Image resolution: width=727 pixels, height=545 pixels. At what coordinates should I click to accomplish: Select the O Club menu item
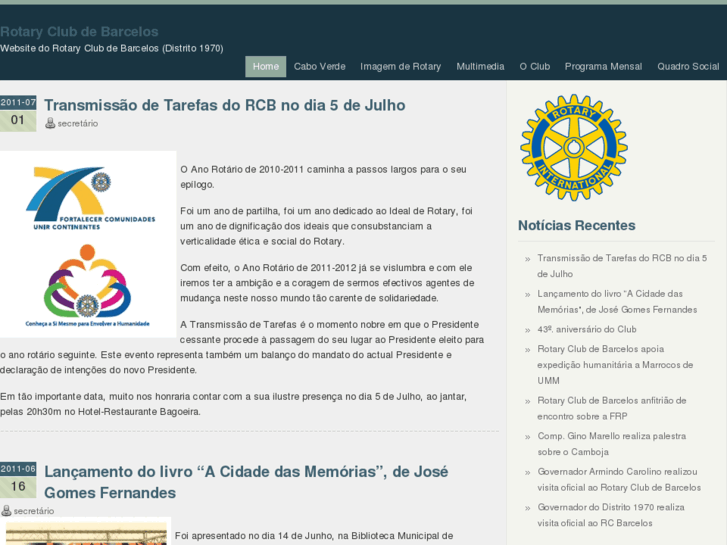coord(535,66)
